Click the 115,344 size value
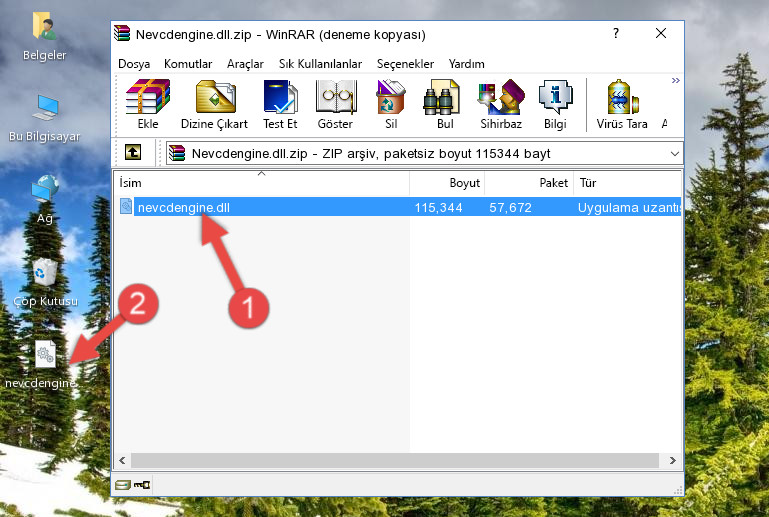The height and width of the screenshot is (517, 769). click(x=438, y=207)
